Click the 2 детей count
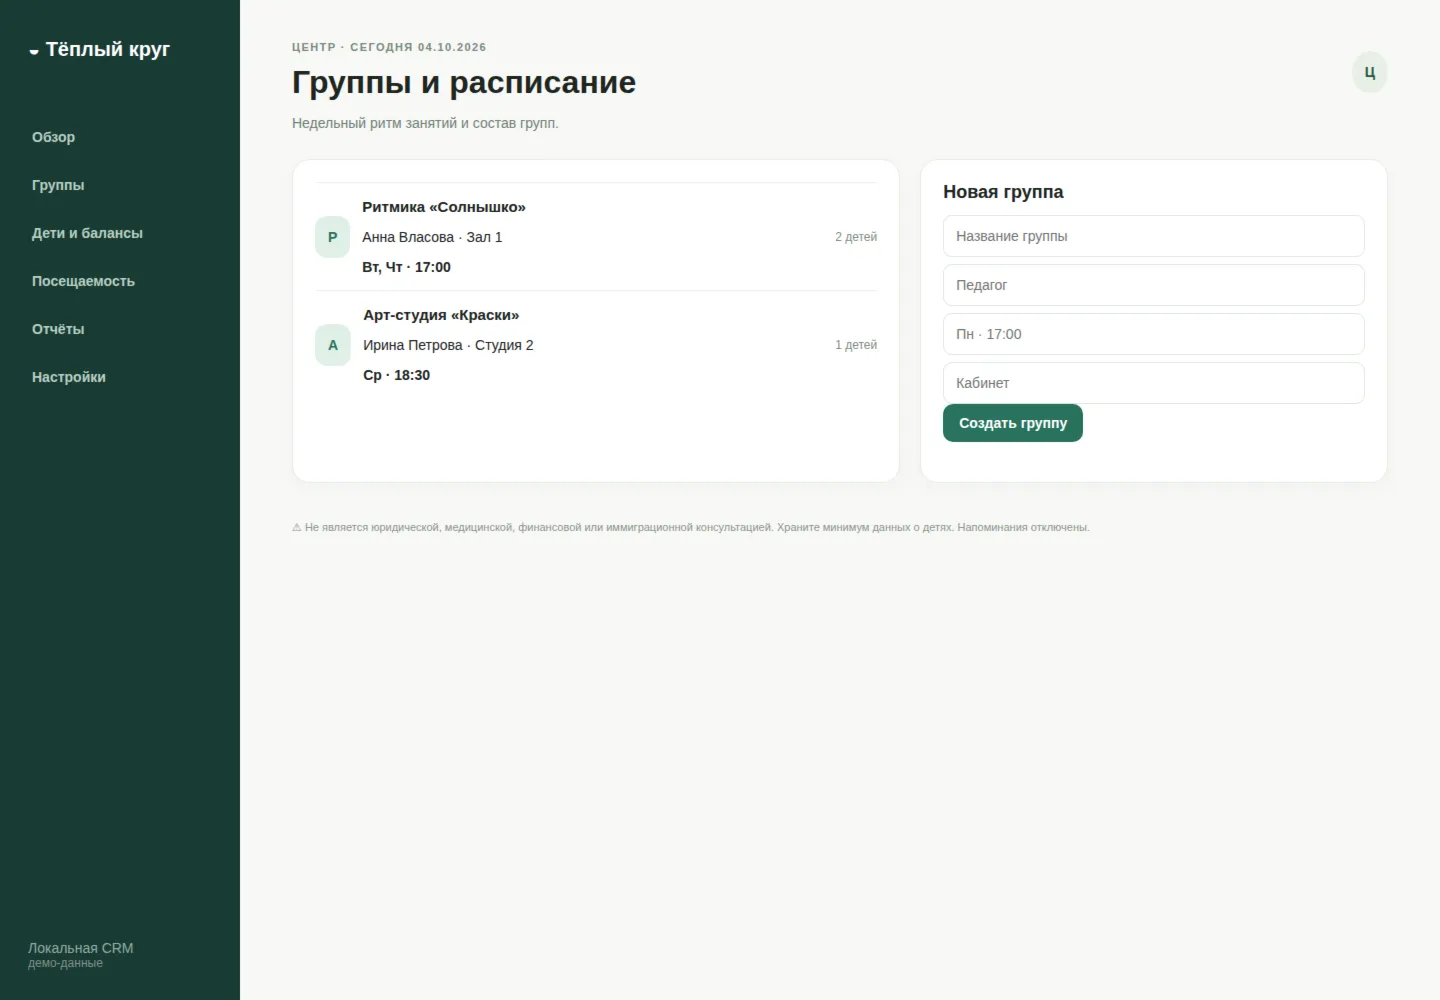The image size is (1440, 1000). click(x=856, y=237)
